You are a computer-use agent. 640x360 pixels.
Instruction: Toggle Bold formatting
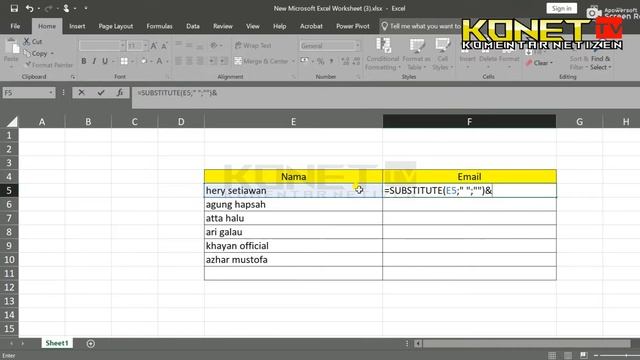tap(84, 61)
